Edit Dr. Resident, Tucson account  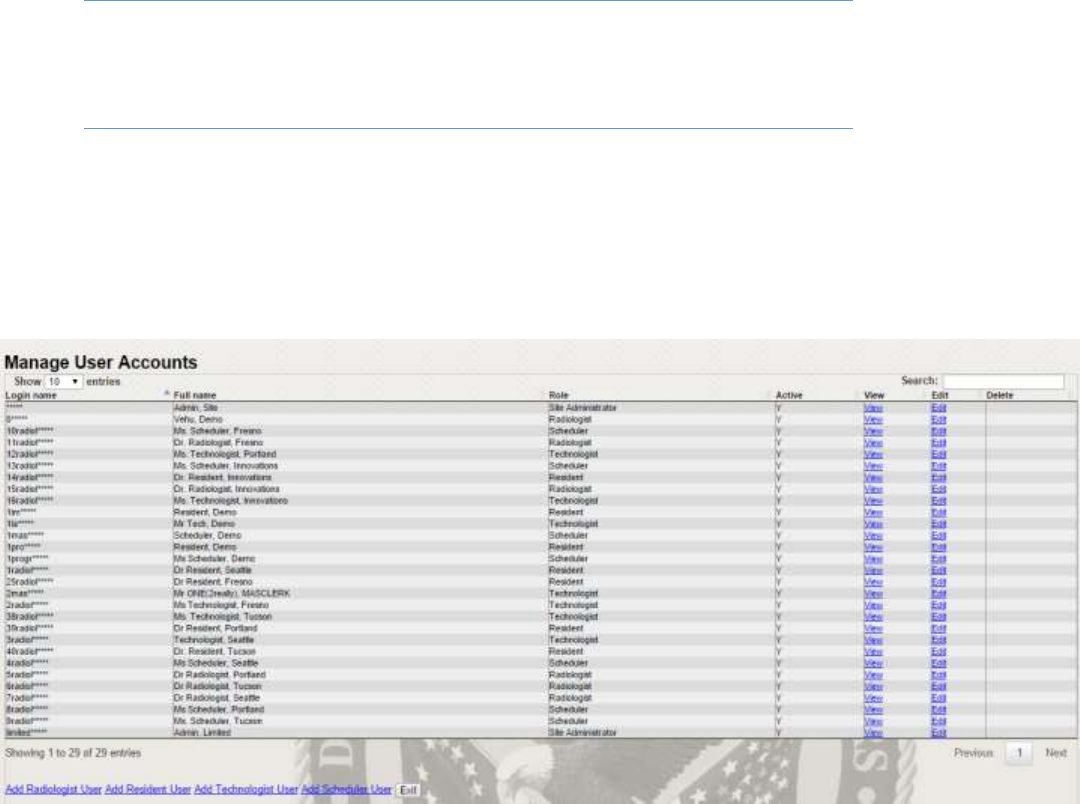tap(939, 652)
